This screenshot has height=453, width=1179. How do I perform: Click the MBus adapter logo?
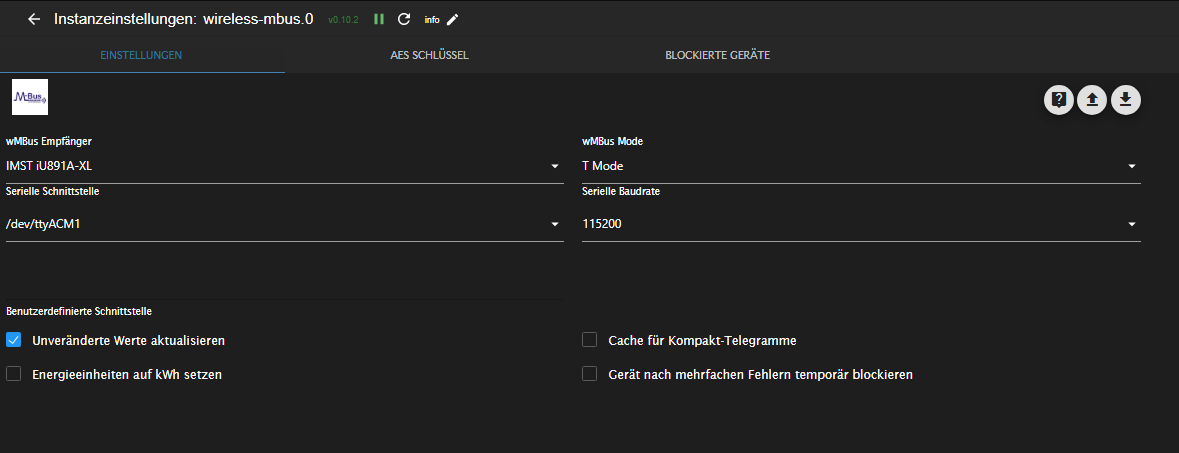coord(30,97)
